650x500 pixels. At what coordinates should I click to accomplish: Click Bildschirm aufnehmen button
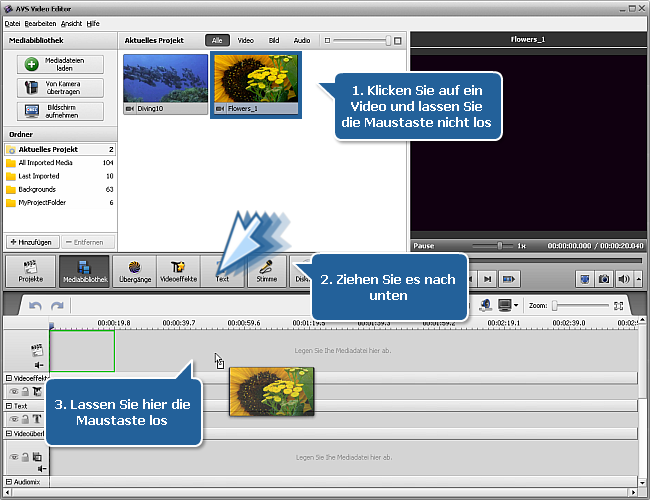(59, 112)
